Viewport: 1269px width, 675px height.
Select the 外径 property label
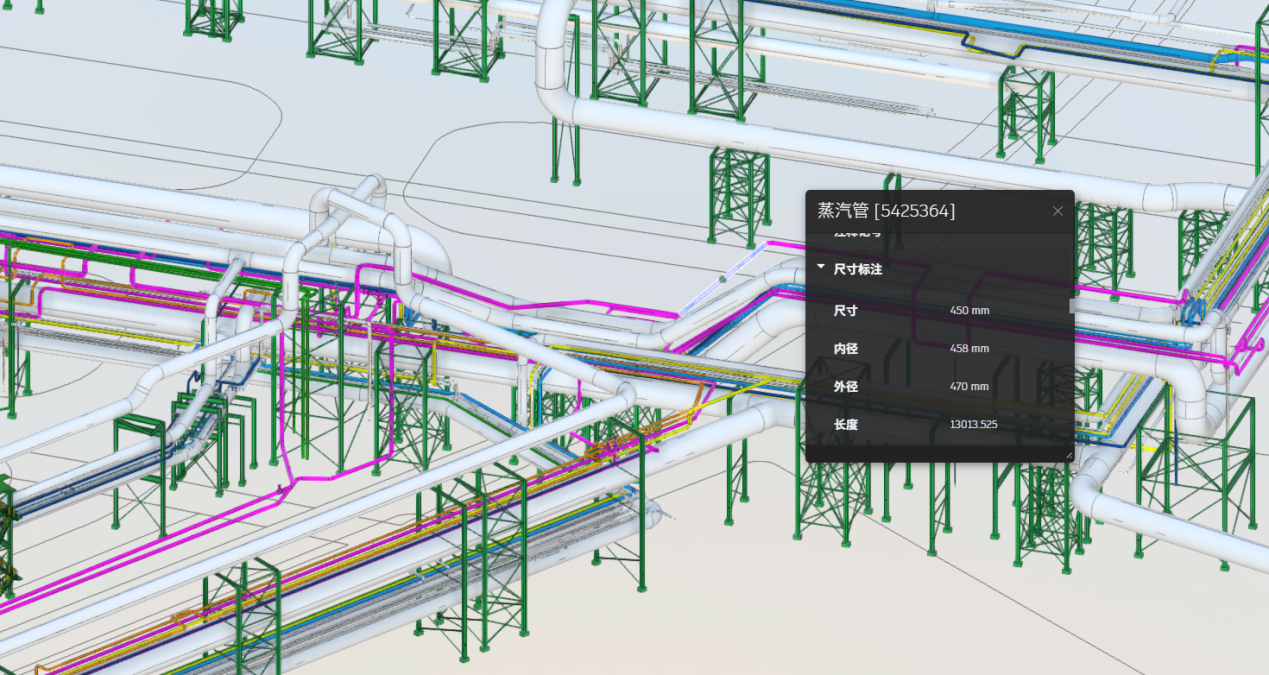tap(846, 387)
